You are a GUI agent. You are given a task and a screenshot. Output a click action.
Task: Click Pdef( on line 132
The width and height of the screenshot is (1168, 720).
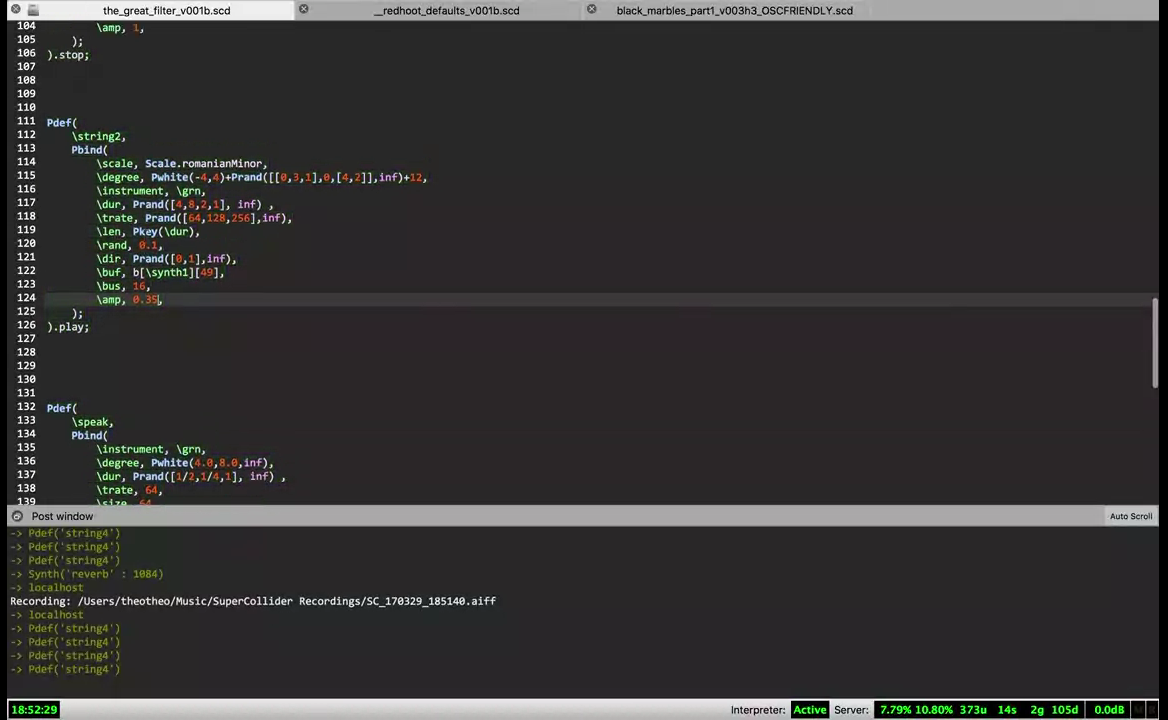[62, 408]
